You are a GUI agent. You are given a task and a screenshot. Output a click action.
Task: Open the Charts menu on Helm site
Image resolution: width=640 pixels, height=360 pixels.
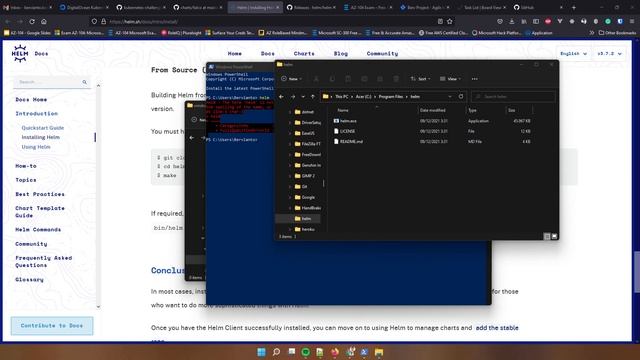[x=304, y=53]
